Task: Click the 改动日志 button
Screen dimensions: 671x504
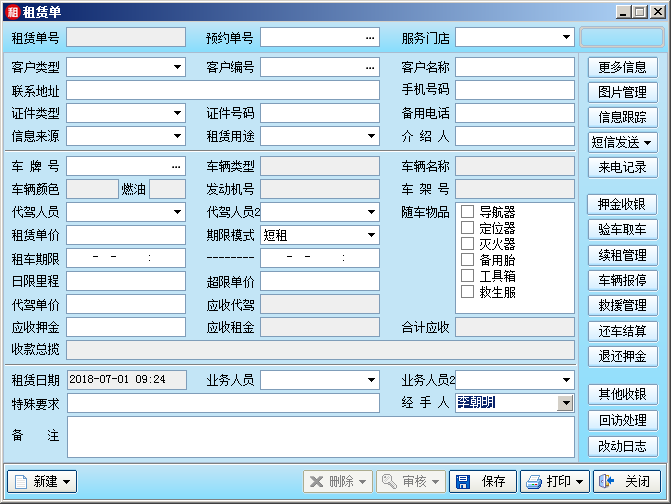Action: (622, 447)
